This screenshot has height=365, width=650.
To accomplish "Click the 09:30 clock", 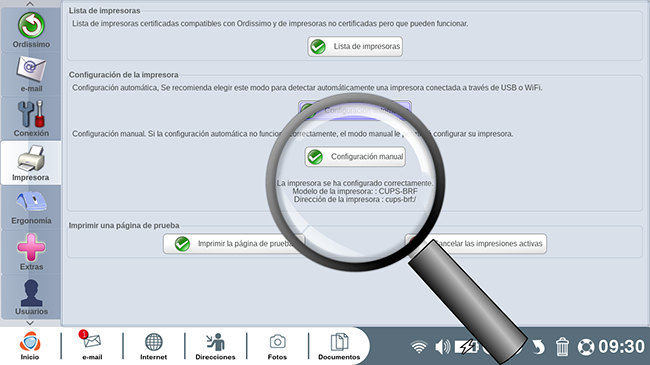I will tap(621, 347).
